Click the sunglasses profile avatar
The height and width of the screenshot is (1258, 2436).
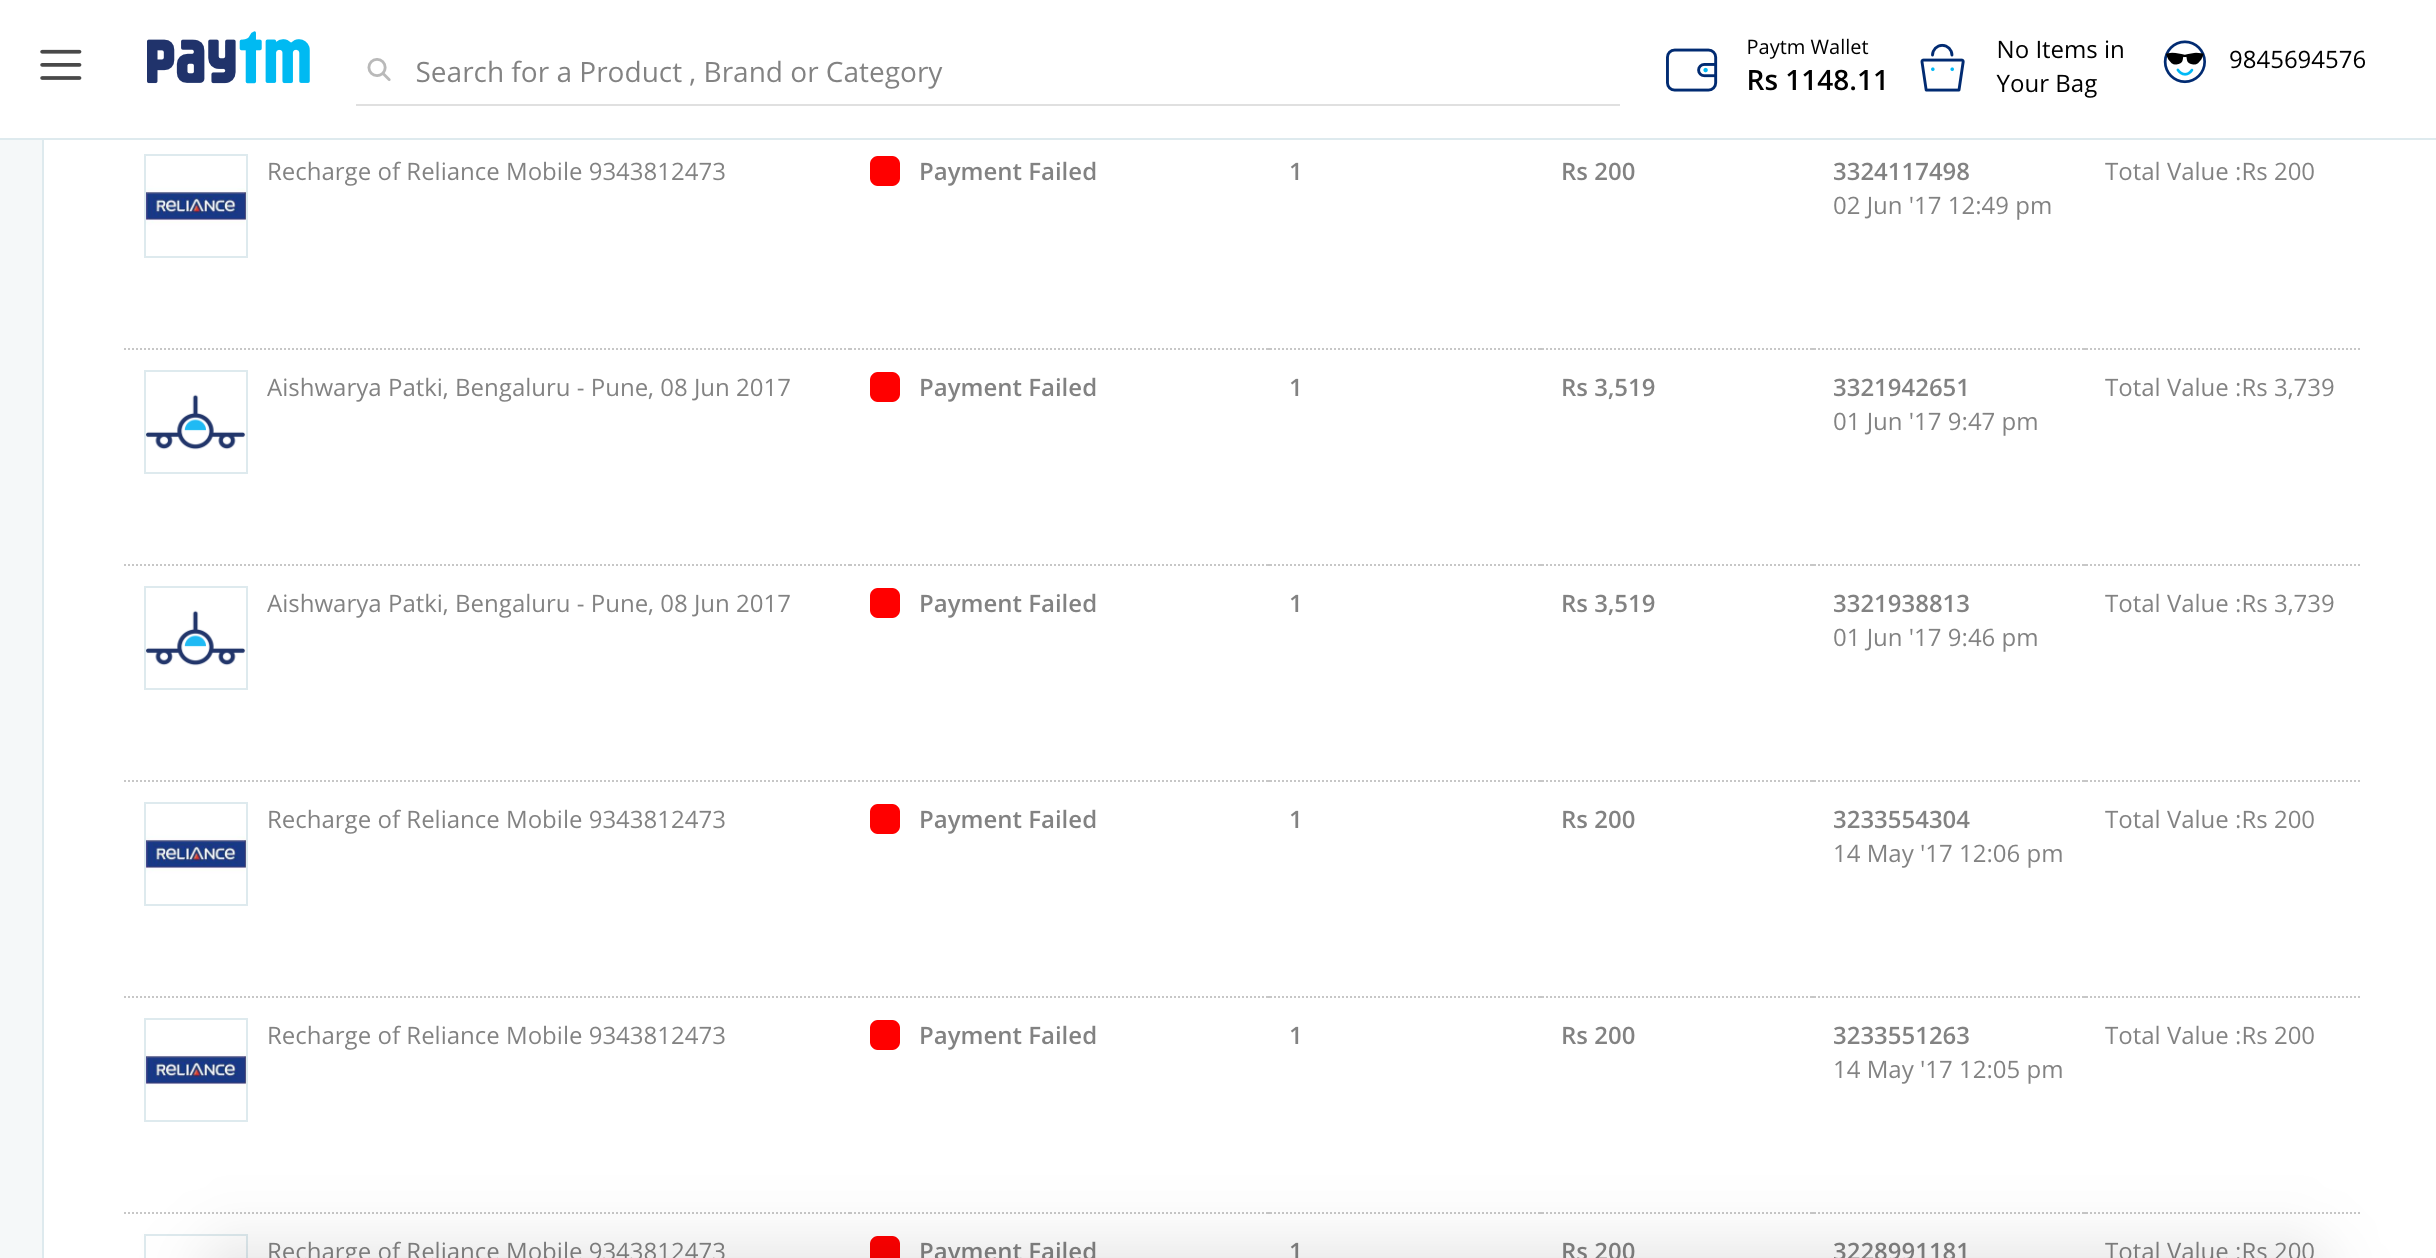pos(2184,62)
